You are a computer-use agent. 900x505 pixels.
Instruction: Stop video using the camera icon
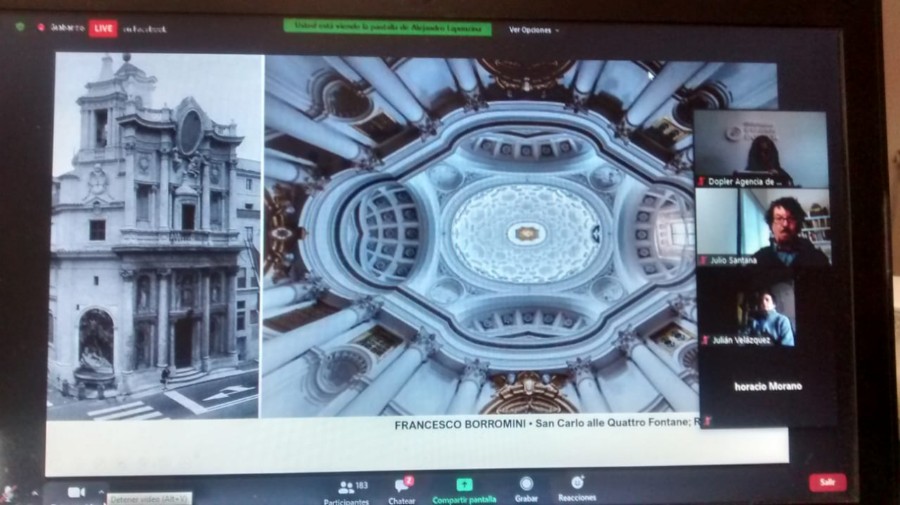pyautogui.click(x=76, y=492)
